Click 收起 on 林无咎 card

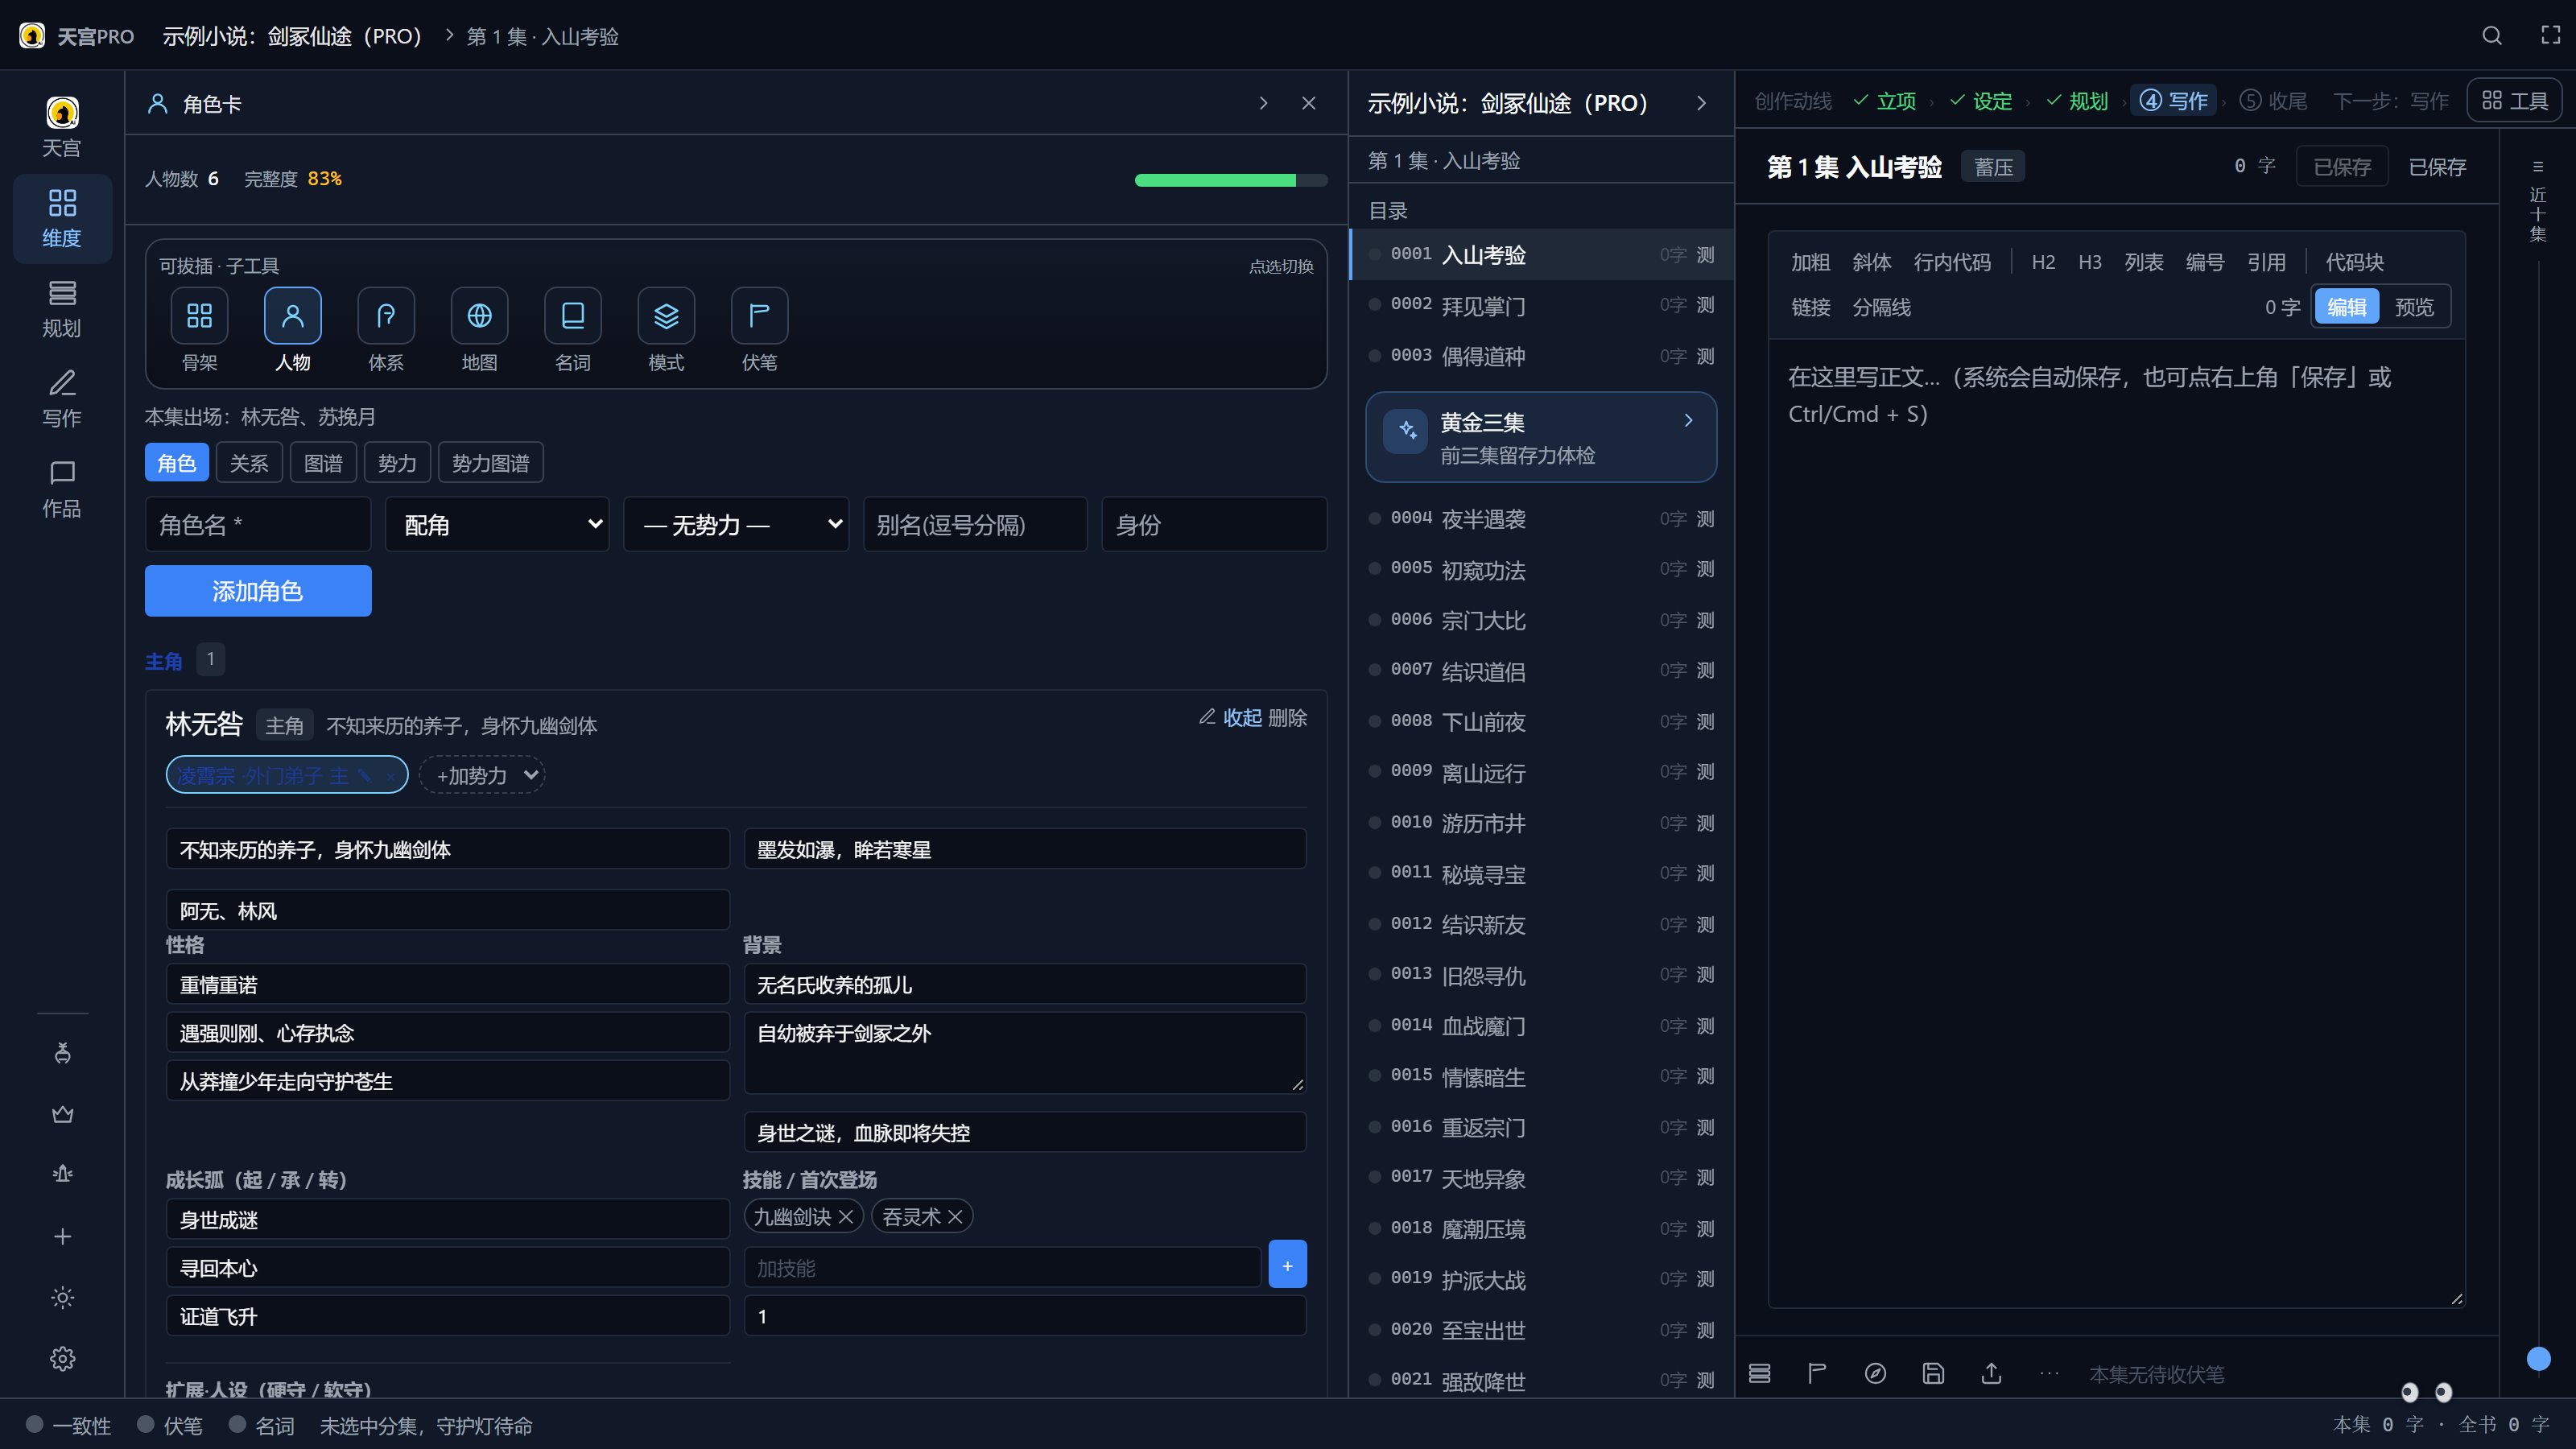tap(1243, 717)
